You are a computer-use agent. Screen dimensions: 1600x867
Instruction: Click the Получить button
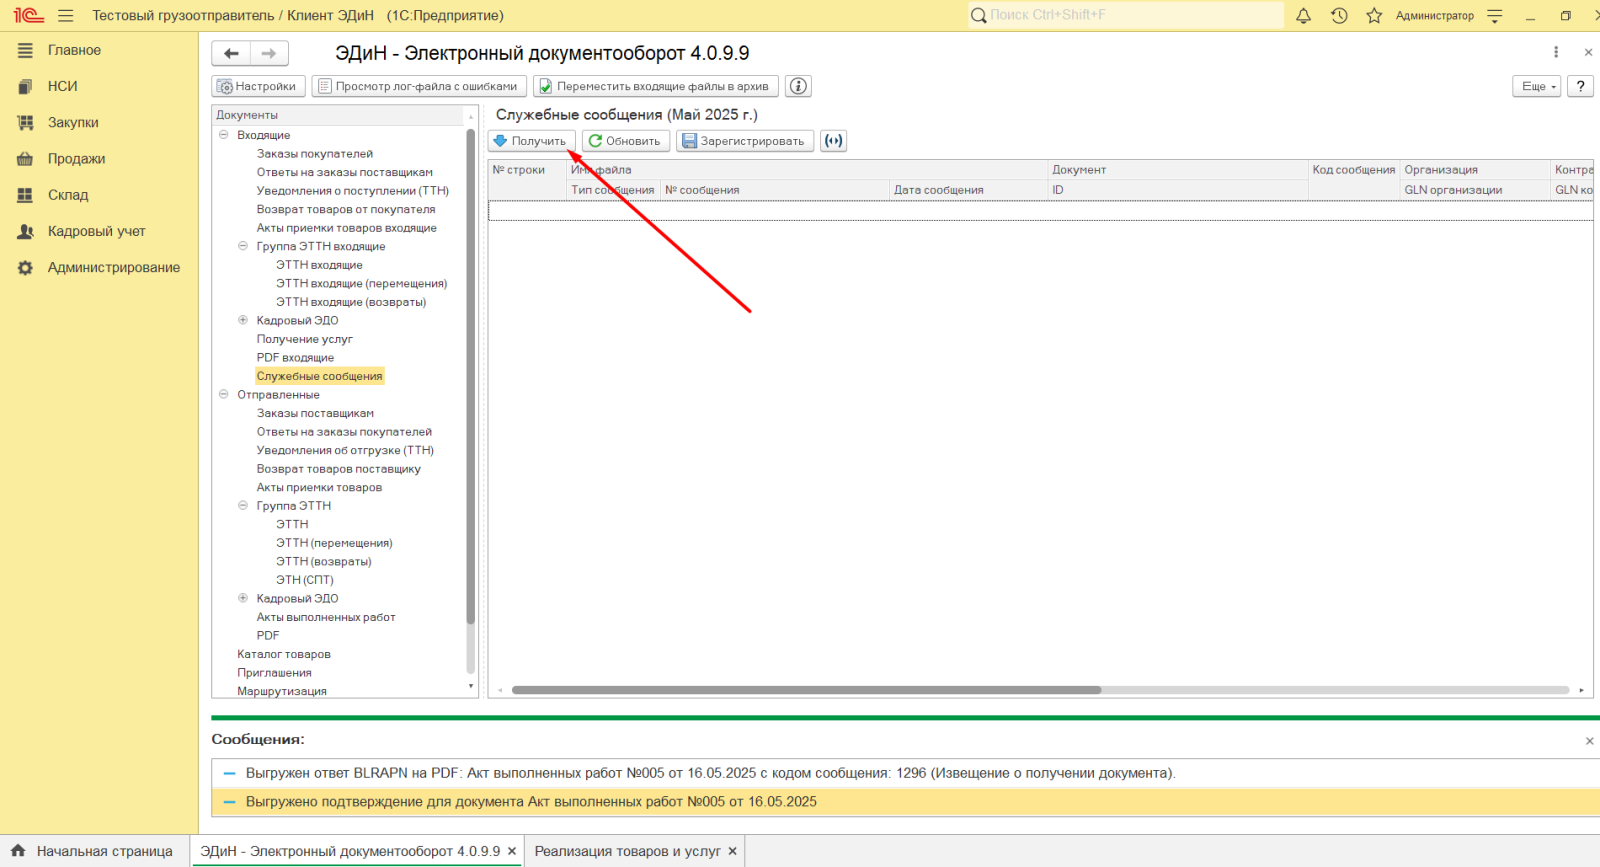click(x=531, y=141)
